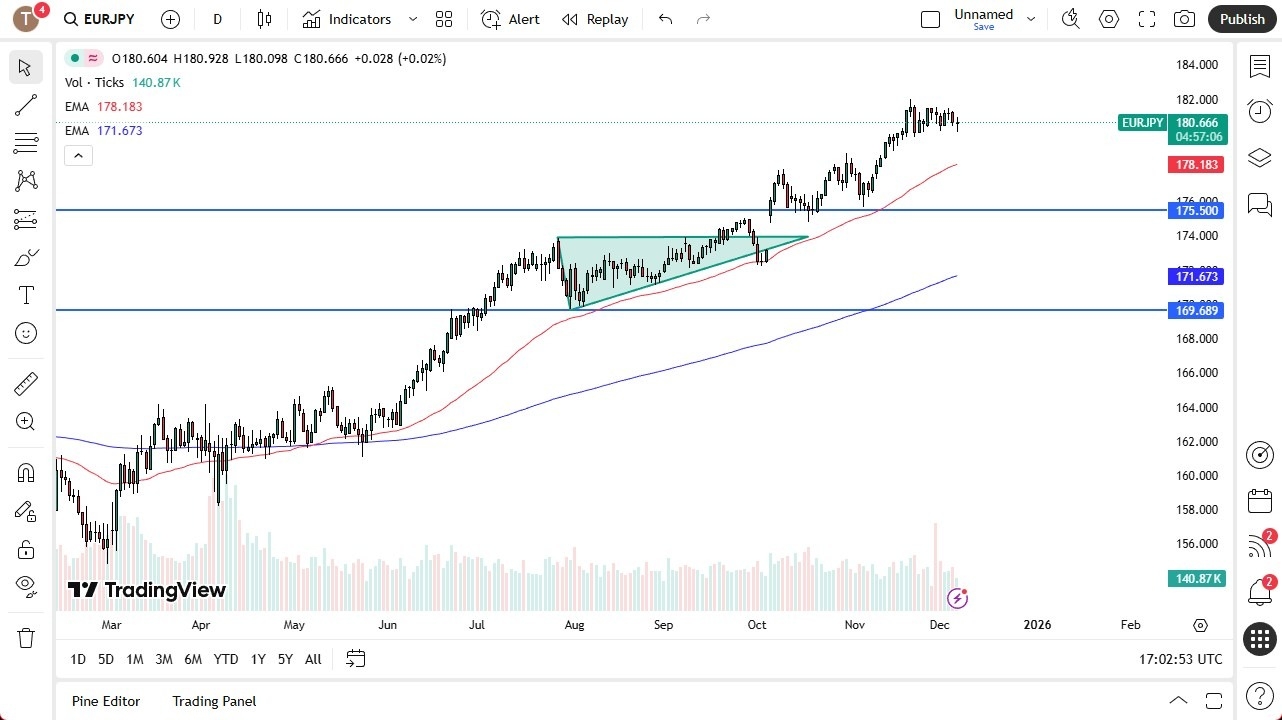1282x720 pixels.
Task: Collapse the indicators legend chevron
Action: click(78, 155)
